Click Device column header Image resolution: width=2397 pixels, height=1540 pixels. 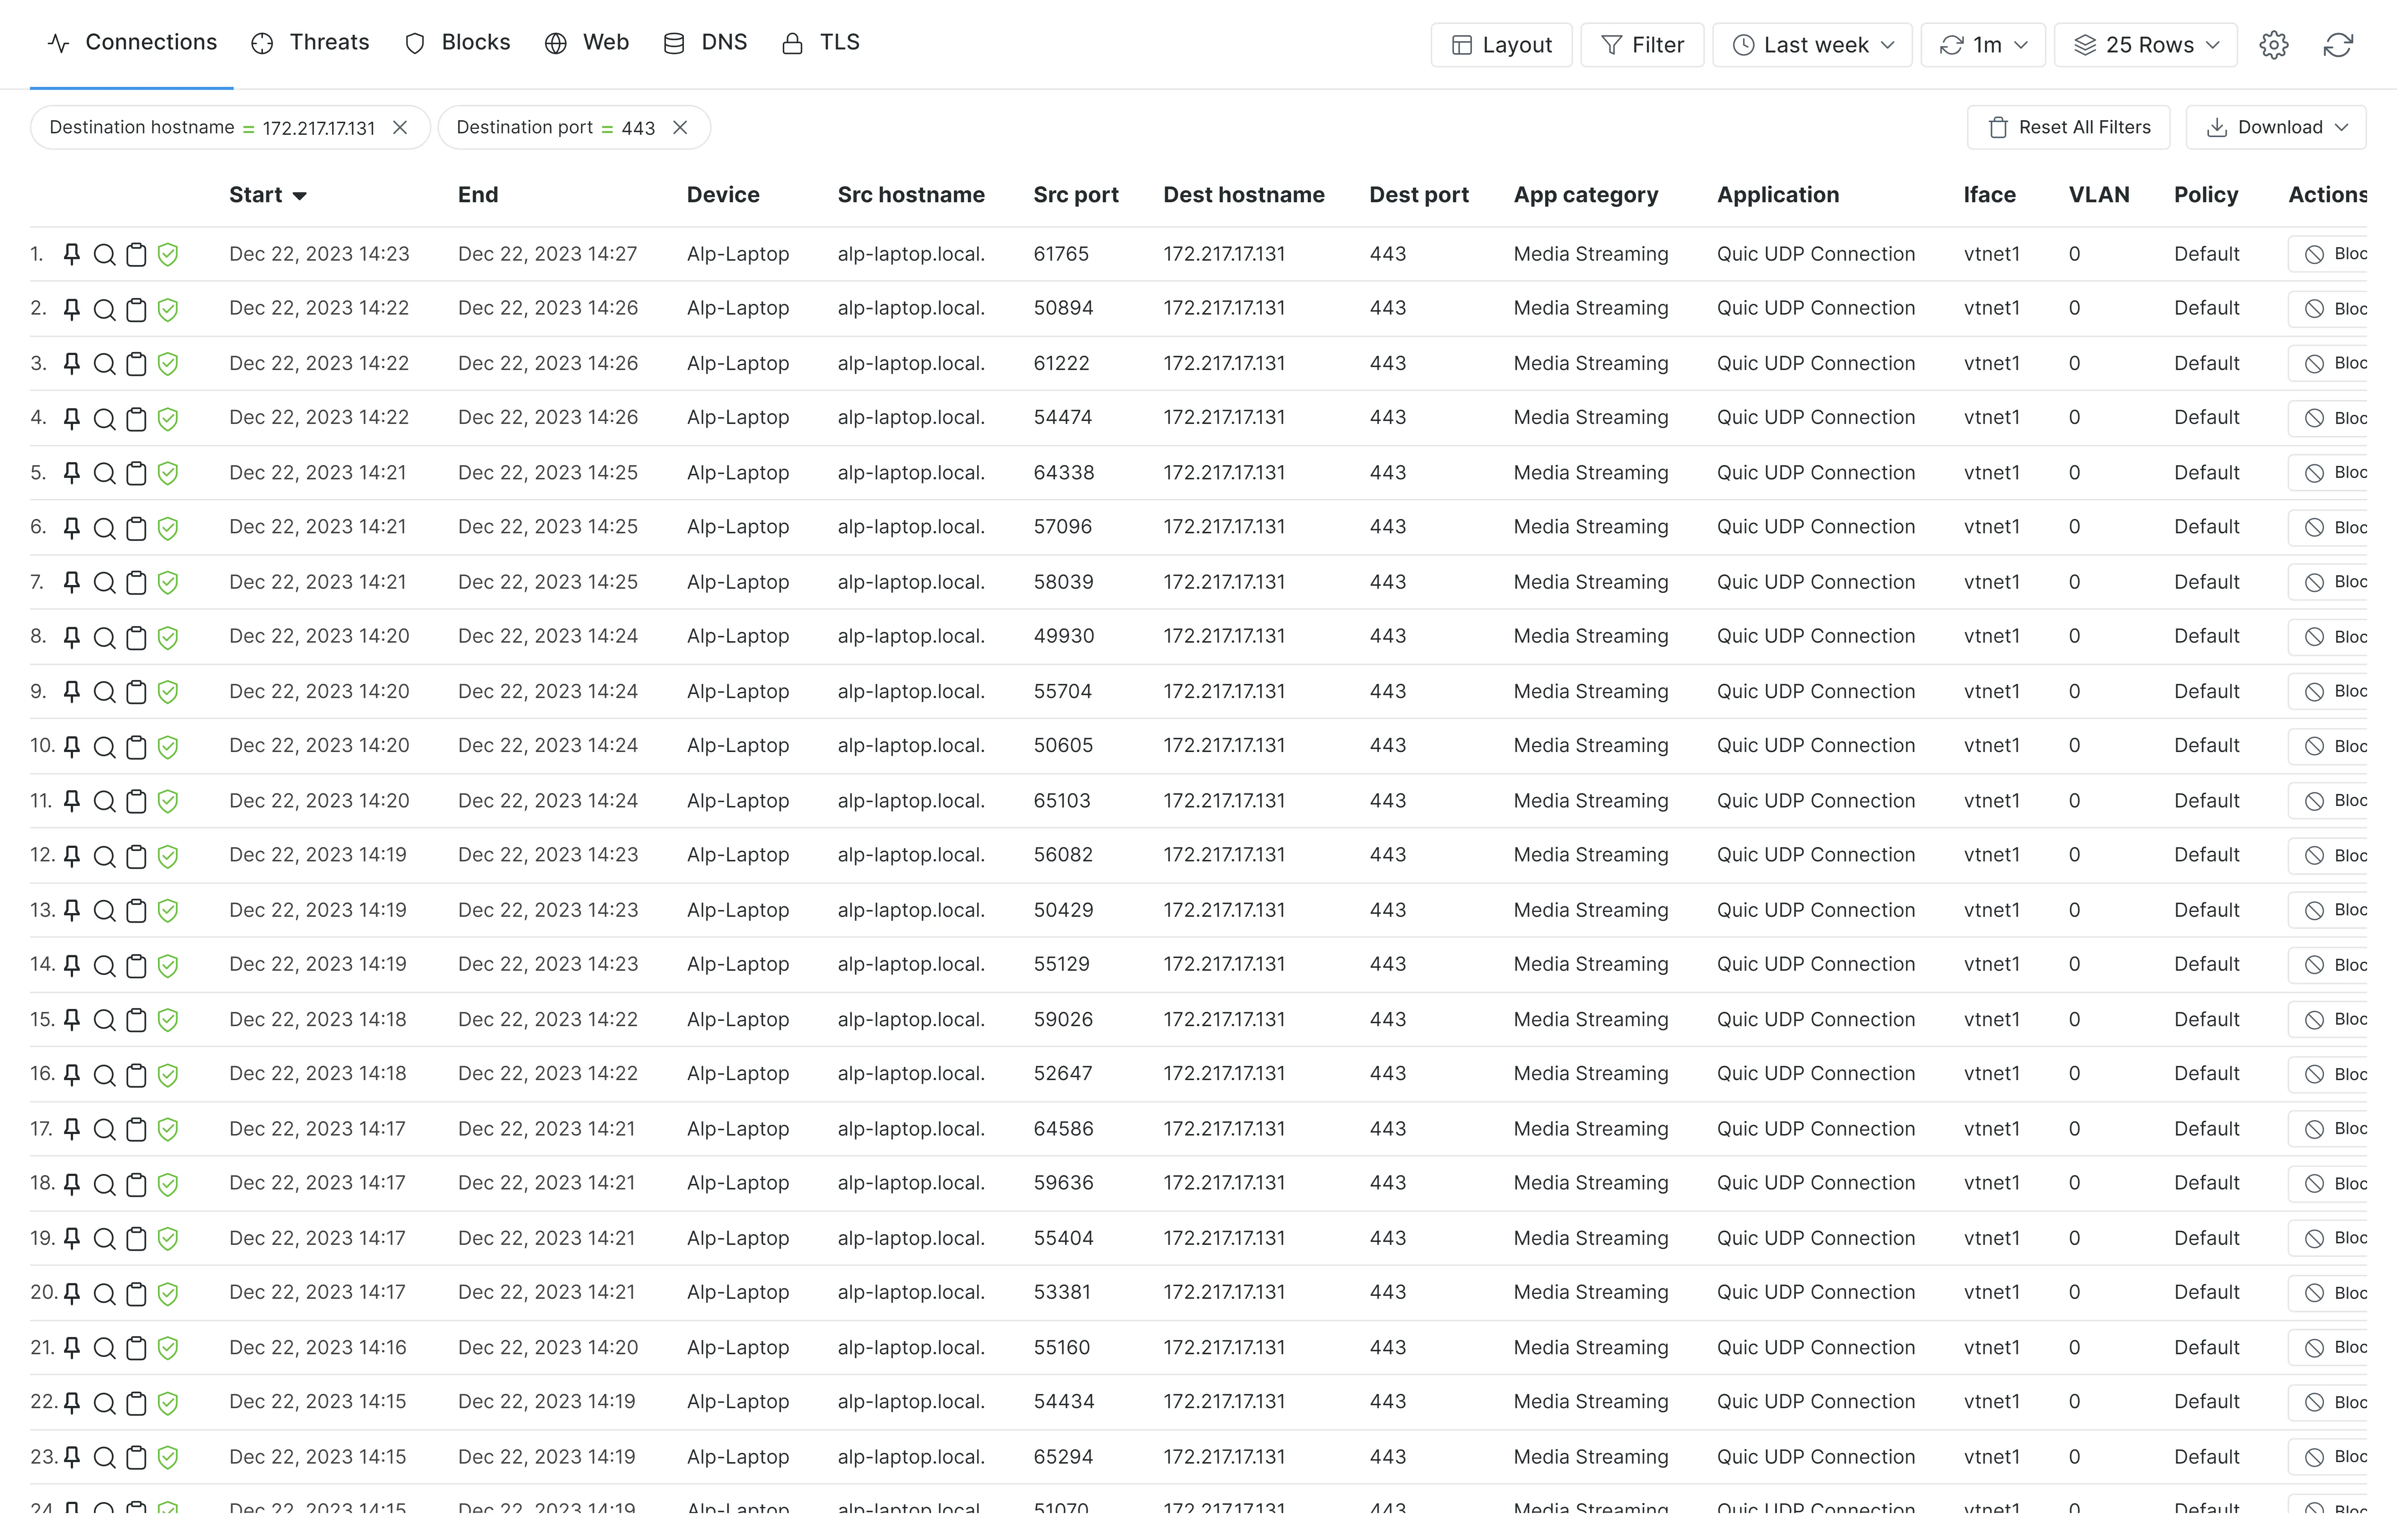[x=723, y=195]
